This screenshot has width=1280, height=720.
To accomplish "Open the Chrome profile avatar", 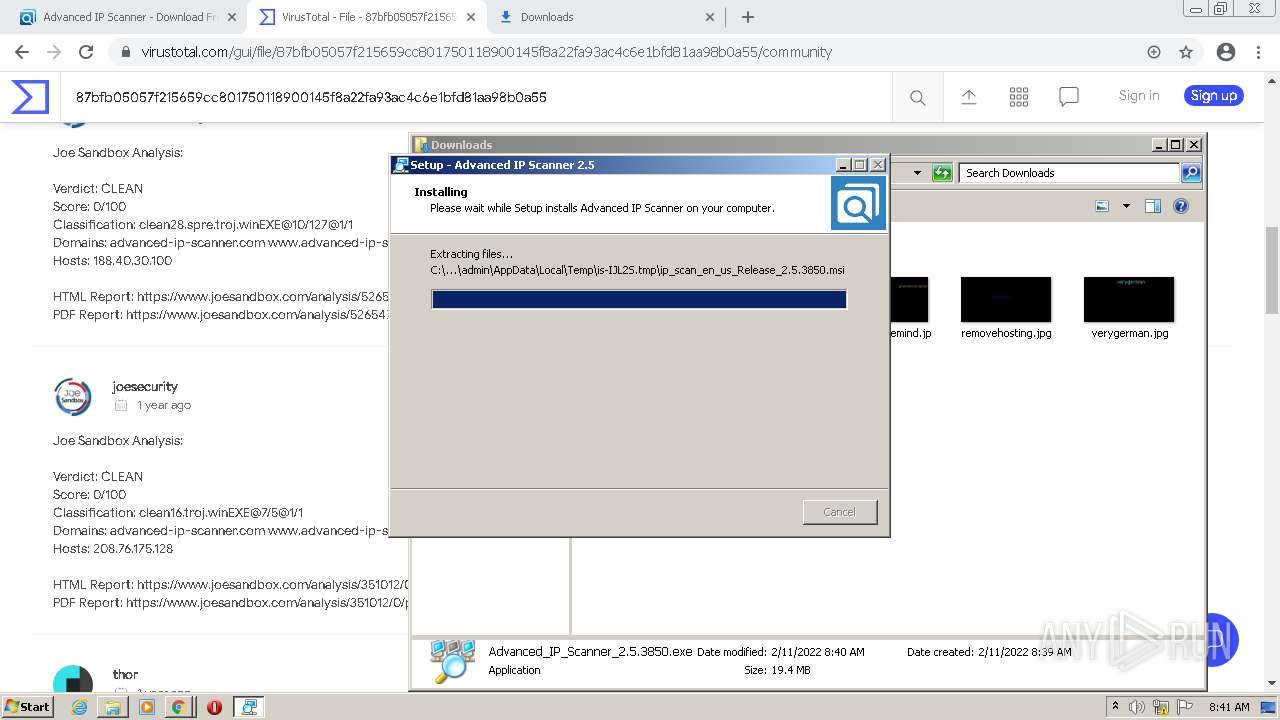I will pyautogui.click(x=1226, y=52).
